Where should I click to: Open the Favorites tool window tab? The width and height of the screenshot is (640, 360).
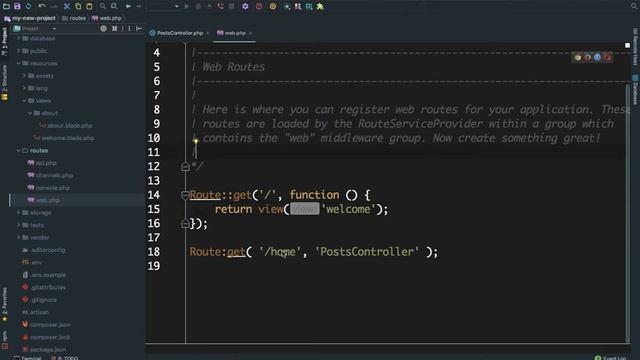[4, 304]
